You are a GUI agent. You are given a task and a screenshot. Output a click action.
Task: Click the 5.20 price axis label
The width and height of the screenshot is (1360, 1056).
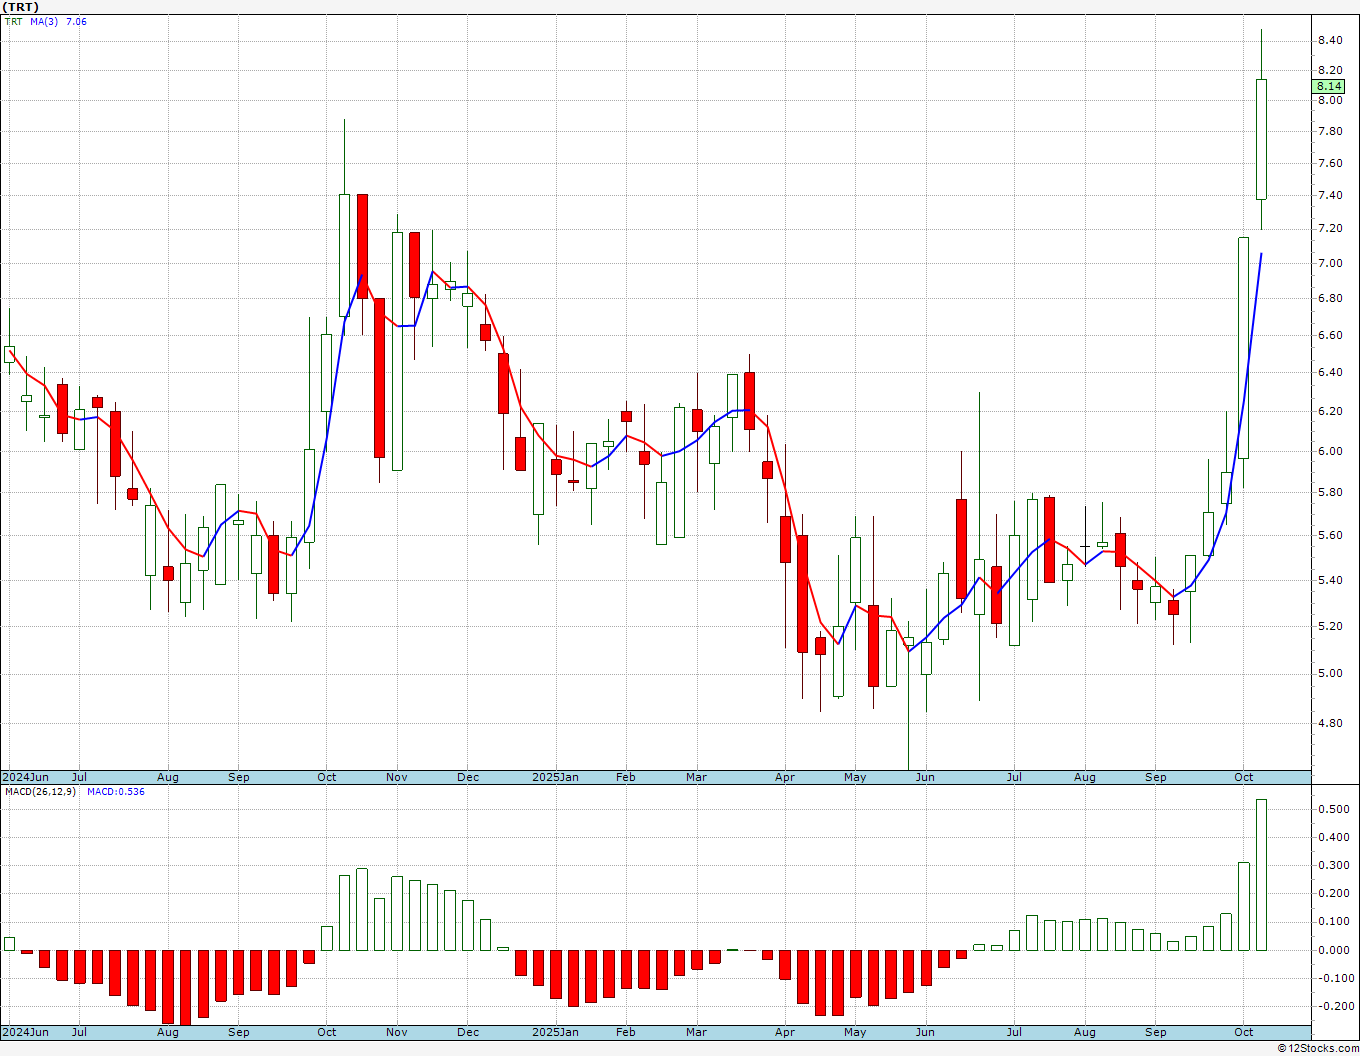click(x=1330, y=626)
